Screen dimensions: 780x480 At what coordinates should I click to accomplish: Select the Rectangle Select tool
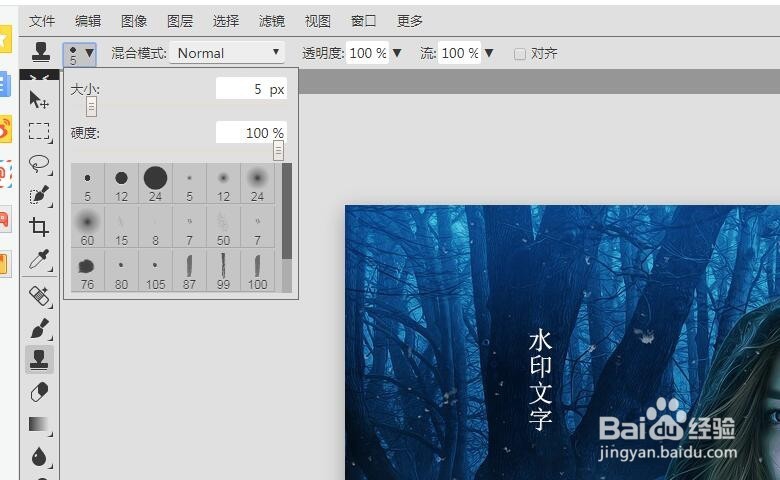pyautogui.click(x=39, y=132)
